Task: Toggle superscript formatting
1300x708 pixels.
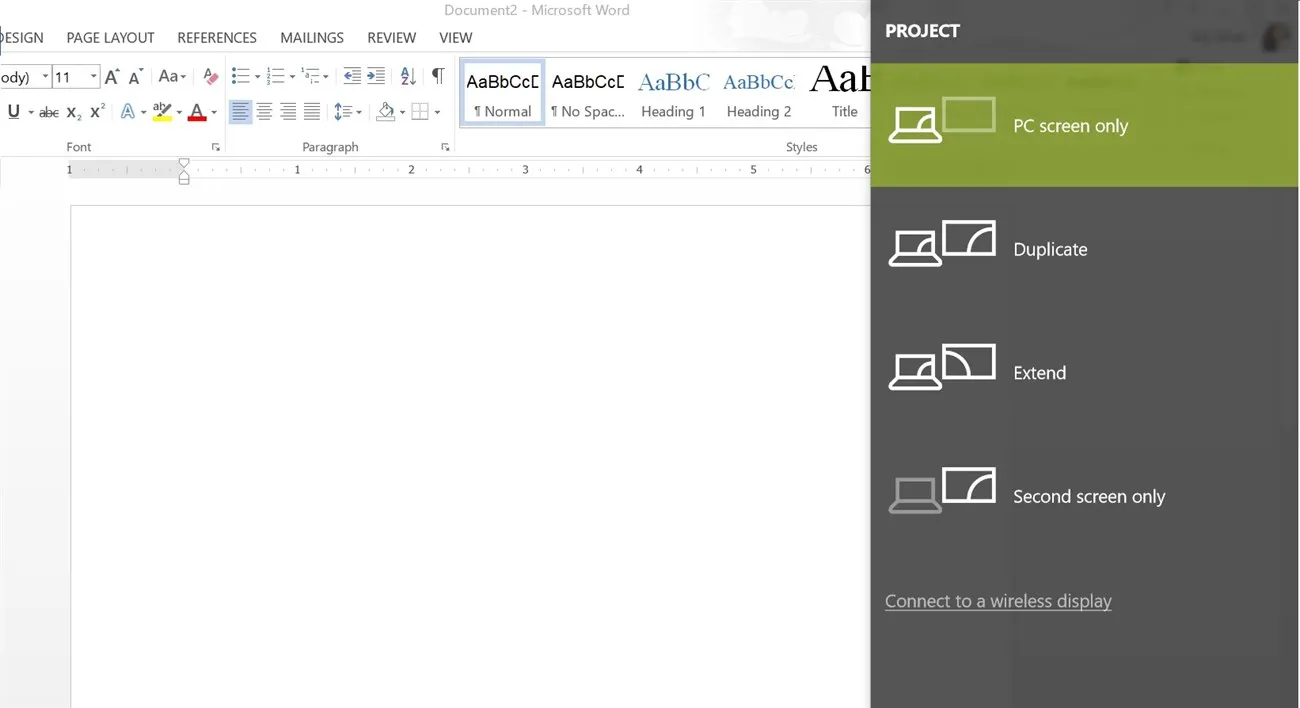Action: pos(97,112)
